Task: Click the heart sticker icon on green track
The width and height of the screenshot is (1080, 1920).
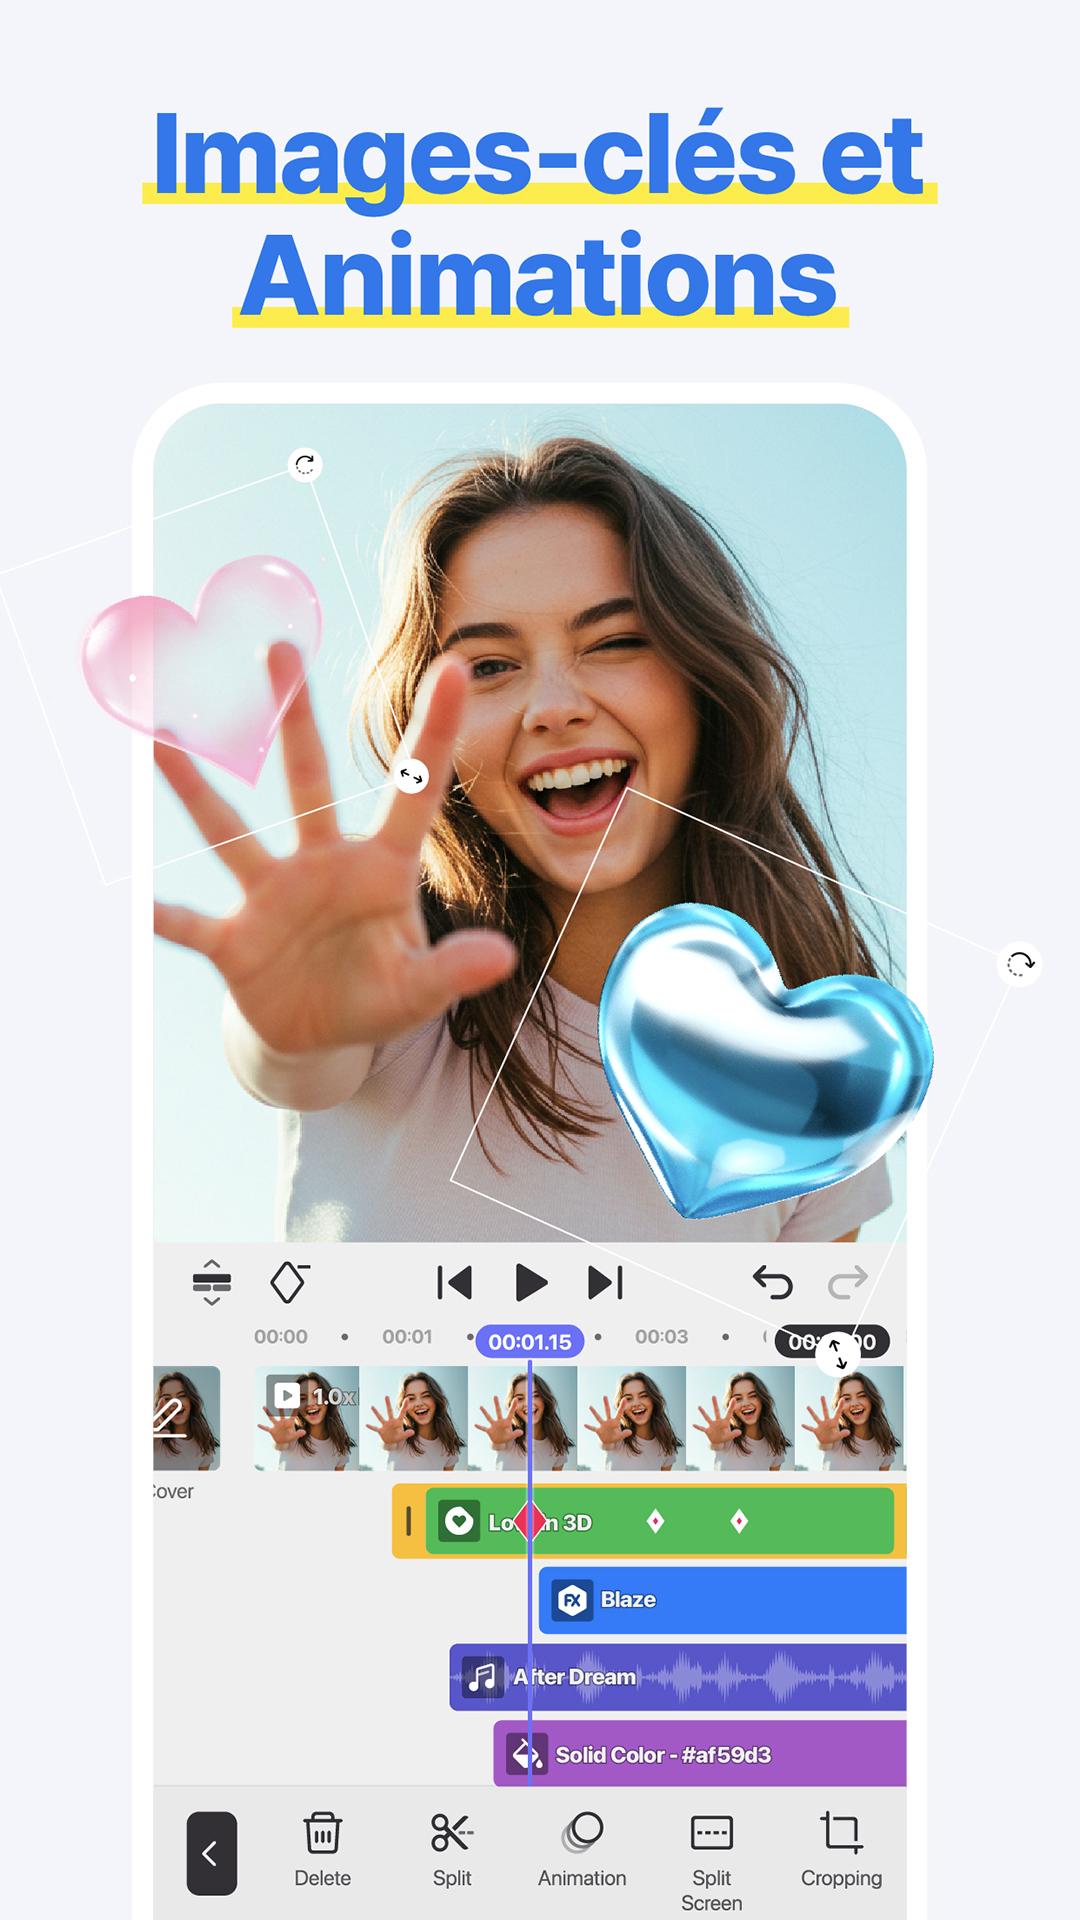Action: [x=459, y=1522]
